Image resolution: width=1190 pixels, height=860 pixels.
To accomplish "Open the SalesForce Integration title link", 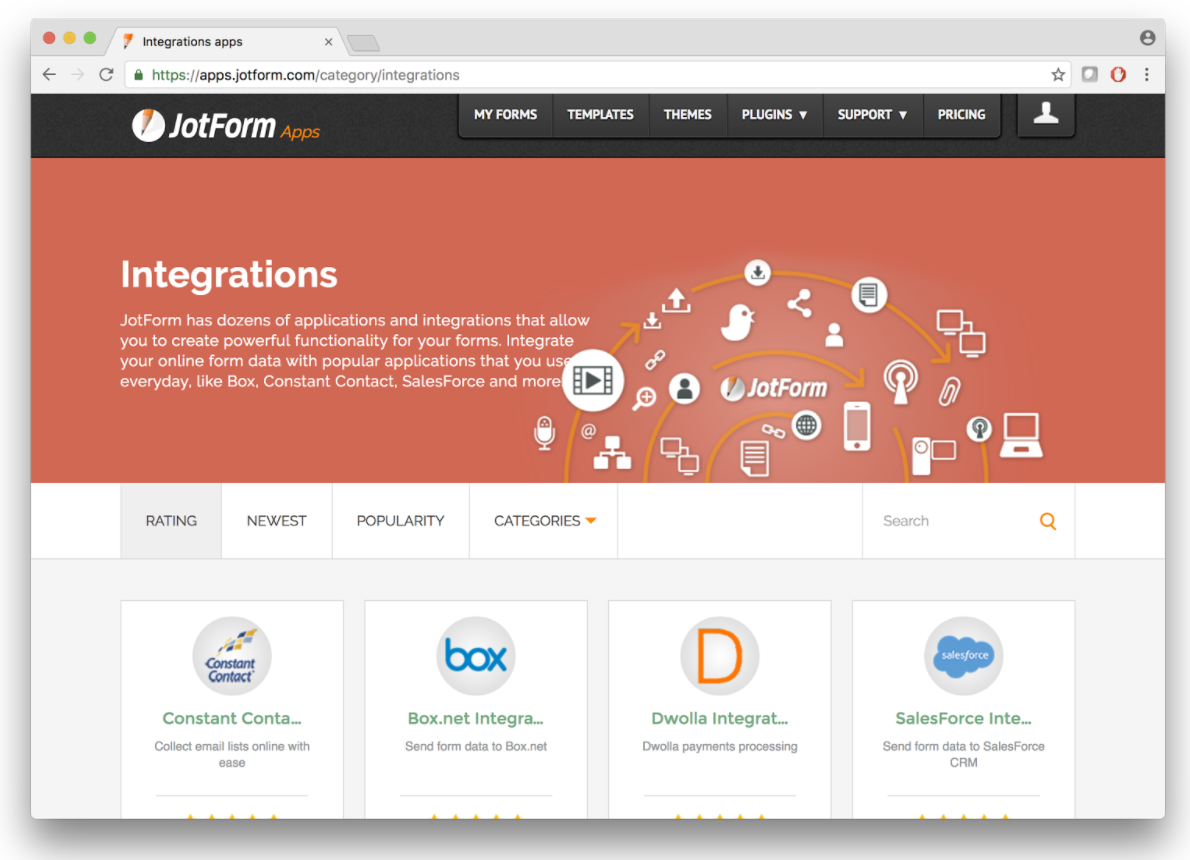I will pos(963,718).
